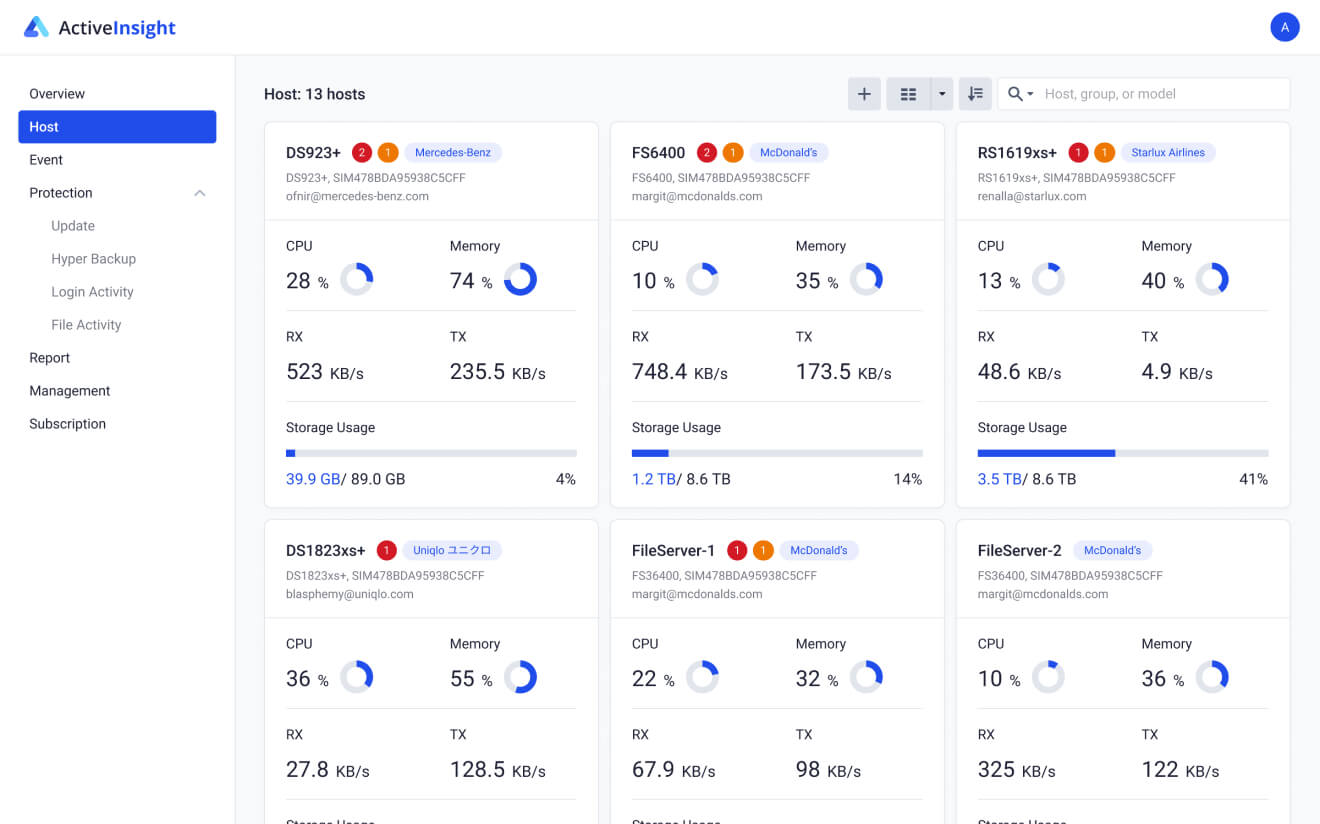Screen dimensions: 1320x824
Task: Collapse the Protection section
Action: point(200,192)
